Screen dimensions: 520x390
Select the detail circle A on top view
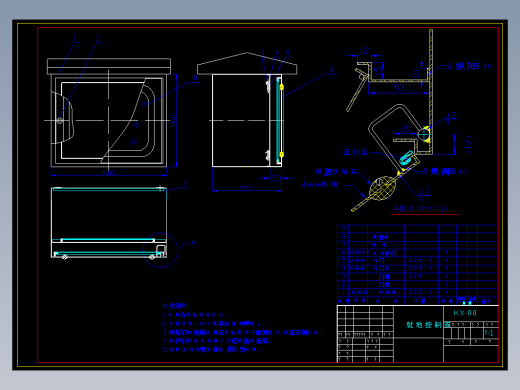(160, 250)
